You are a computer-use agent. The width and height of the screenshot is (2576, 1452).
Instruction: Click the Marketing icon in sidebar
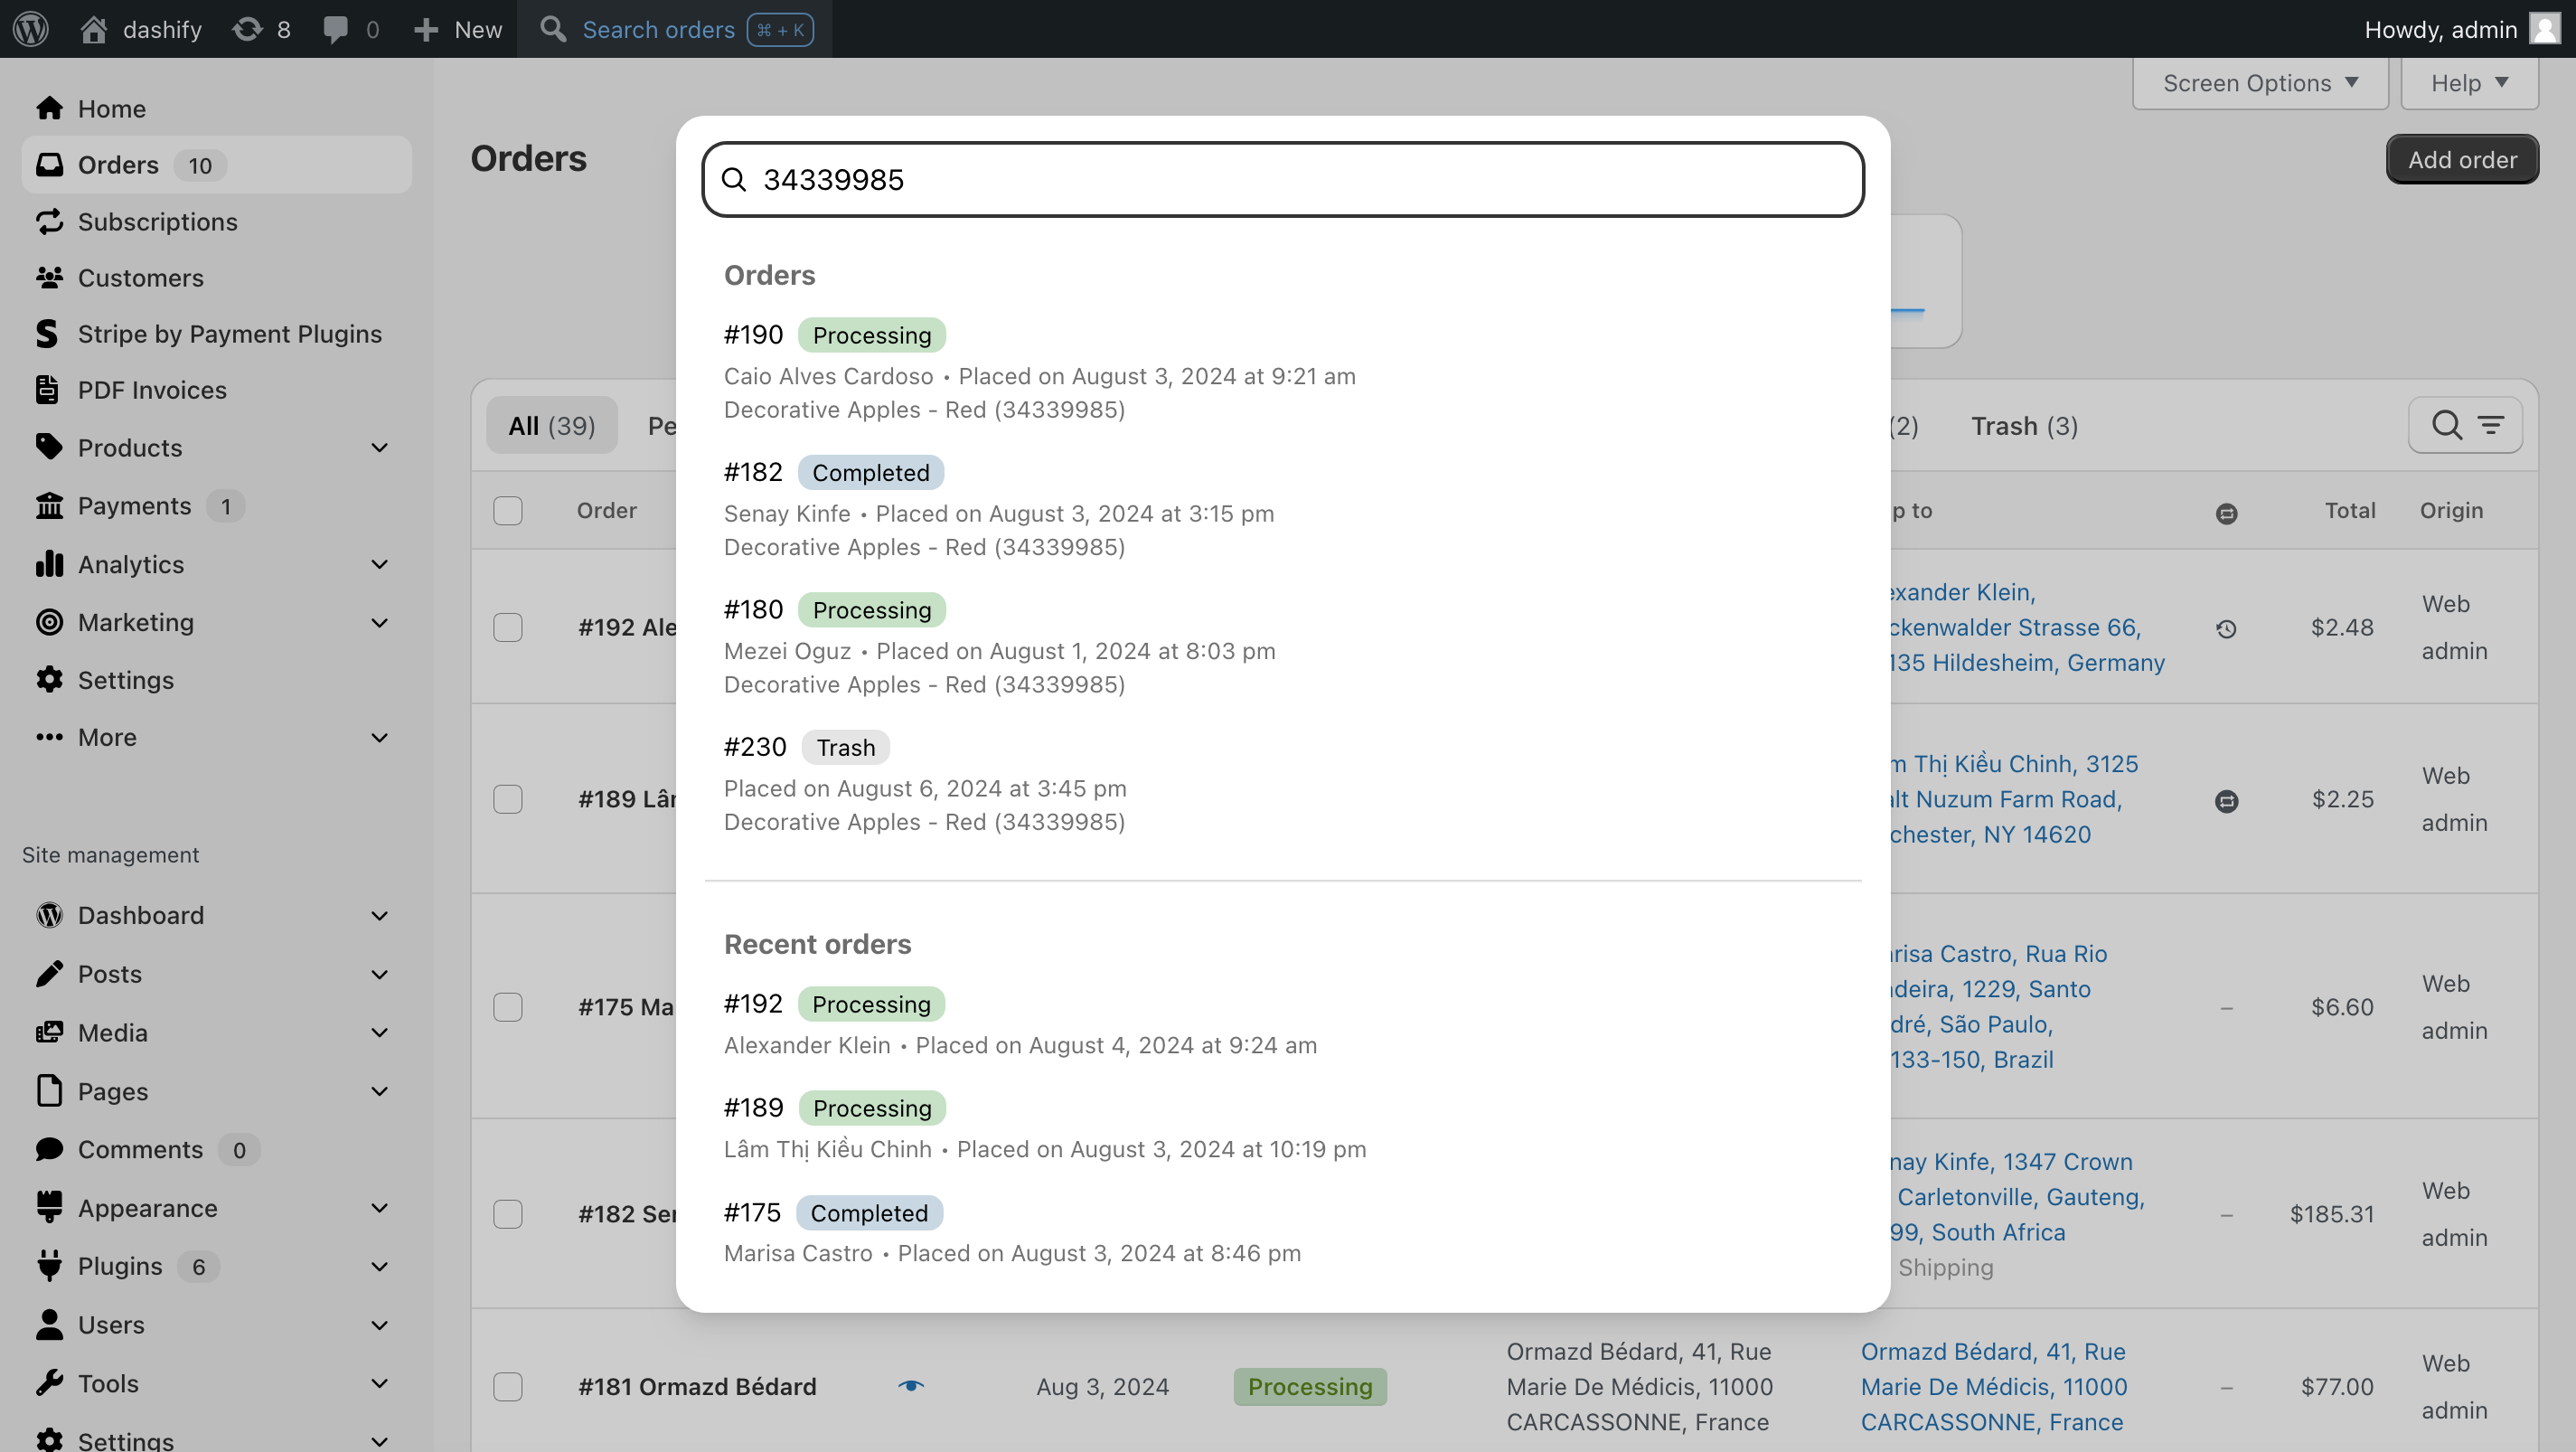pos(48,621)
